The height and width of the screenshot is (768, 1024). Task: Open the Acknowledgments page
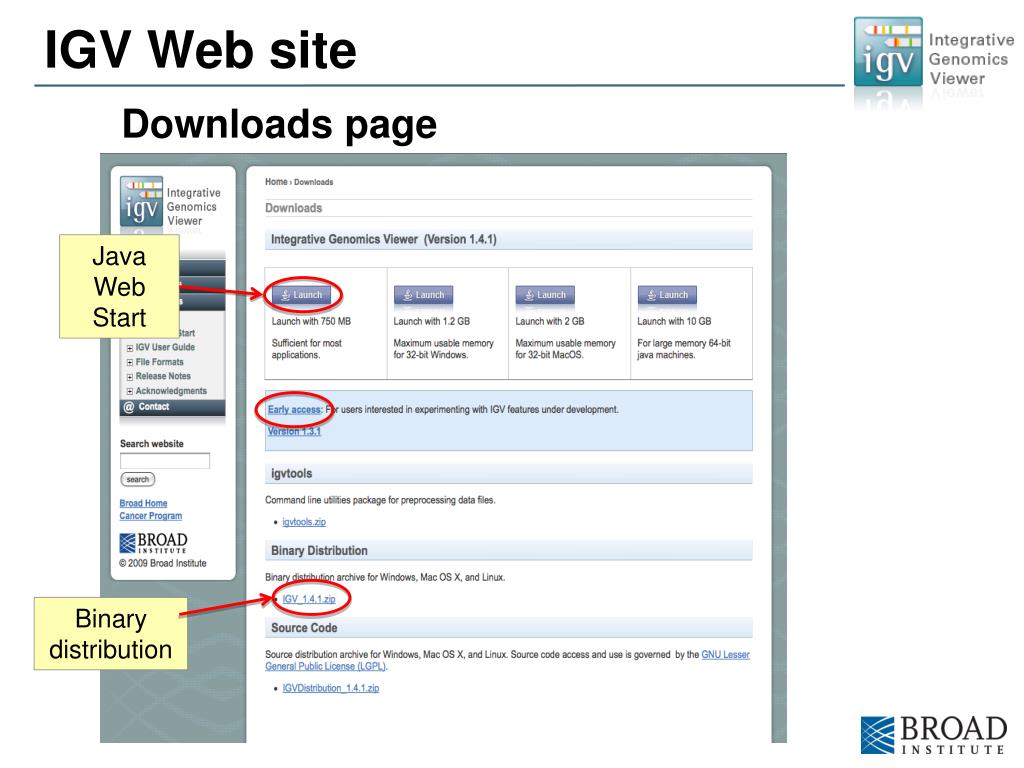[171, 391]
